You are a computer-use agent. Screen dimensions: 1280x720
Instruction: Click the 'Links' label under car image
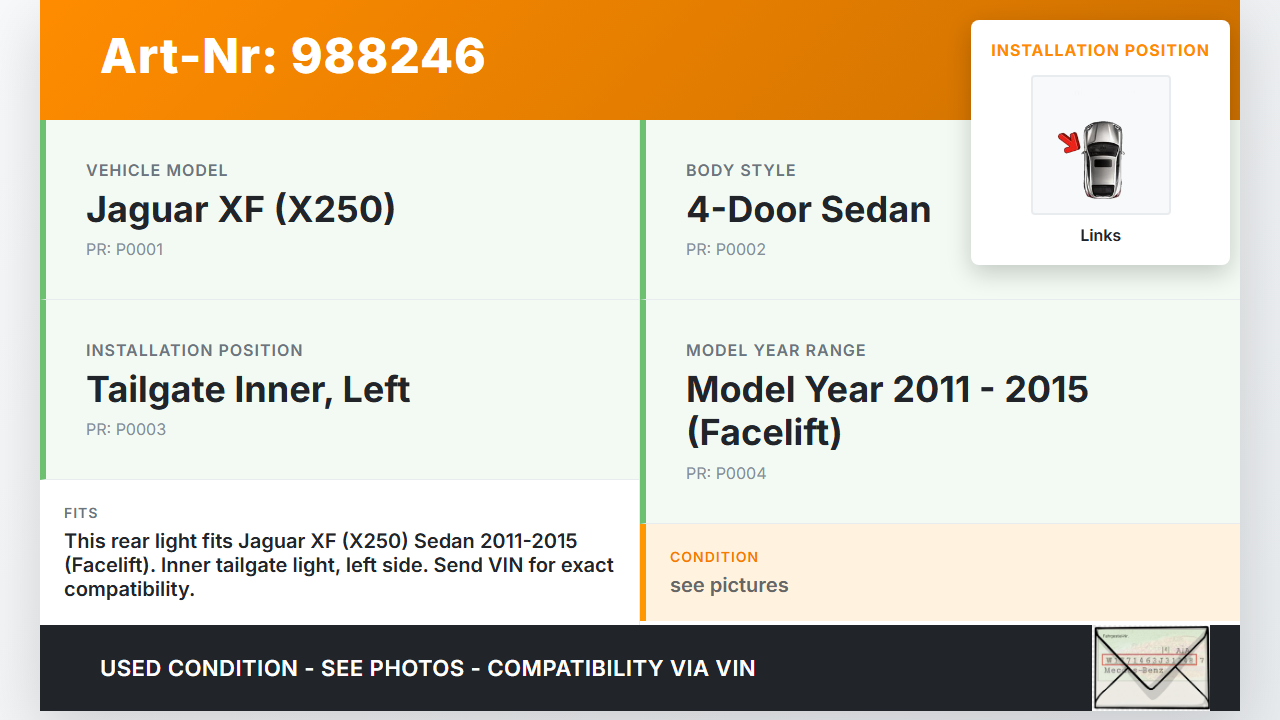(1100, 236)
